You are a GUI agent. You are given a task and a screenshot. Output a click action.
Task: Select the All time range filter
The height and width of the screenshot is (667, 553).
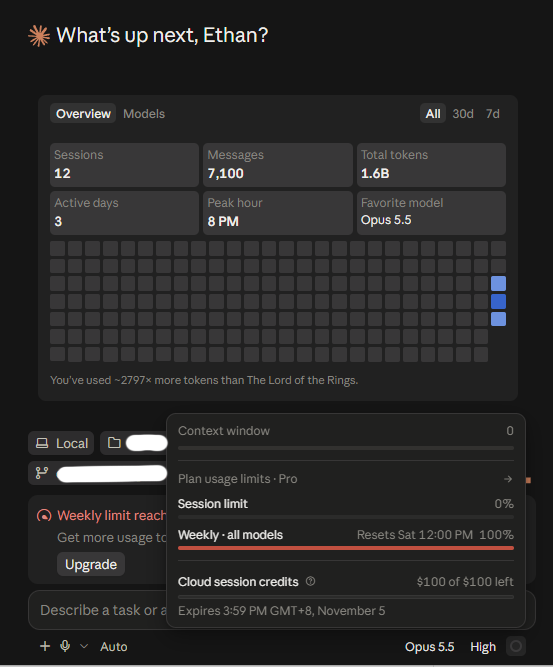click(x=433, y=114)
